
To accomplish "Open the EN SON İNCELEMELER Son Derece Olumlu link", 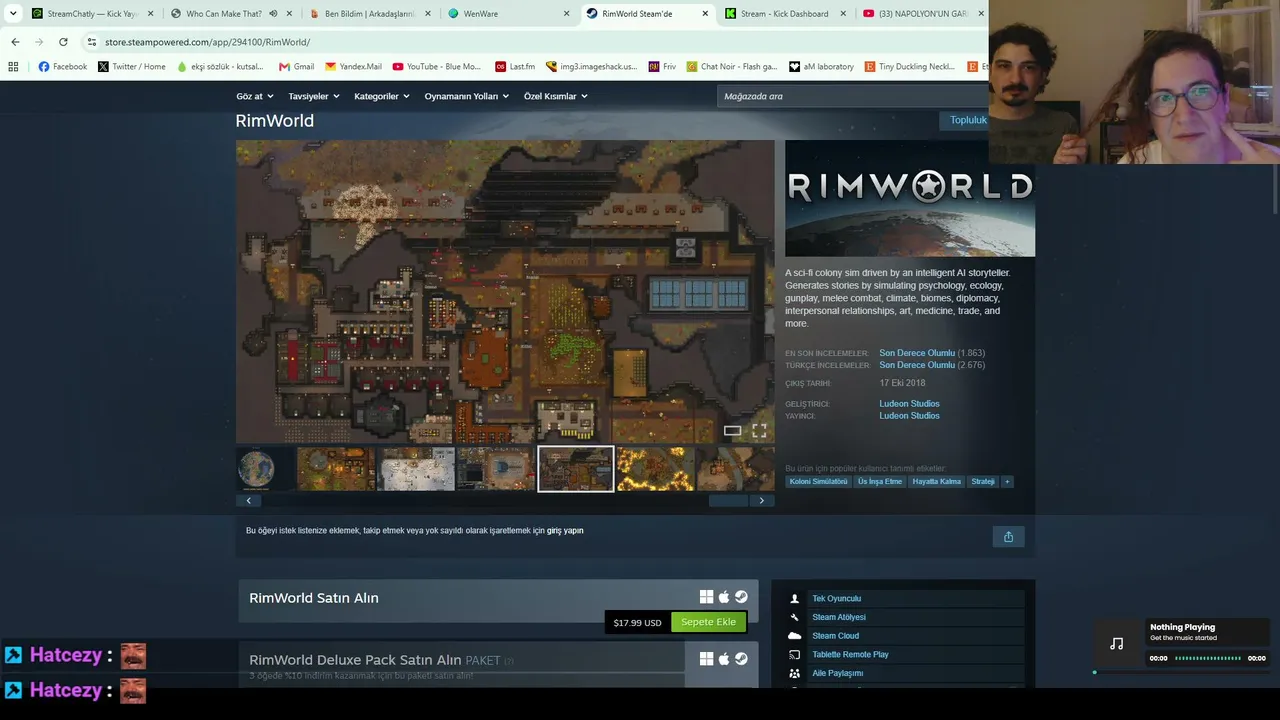I will (x=917, y=353).
